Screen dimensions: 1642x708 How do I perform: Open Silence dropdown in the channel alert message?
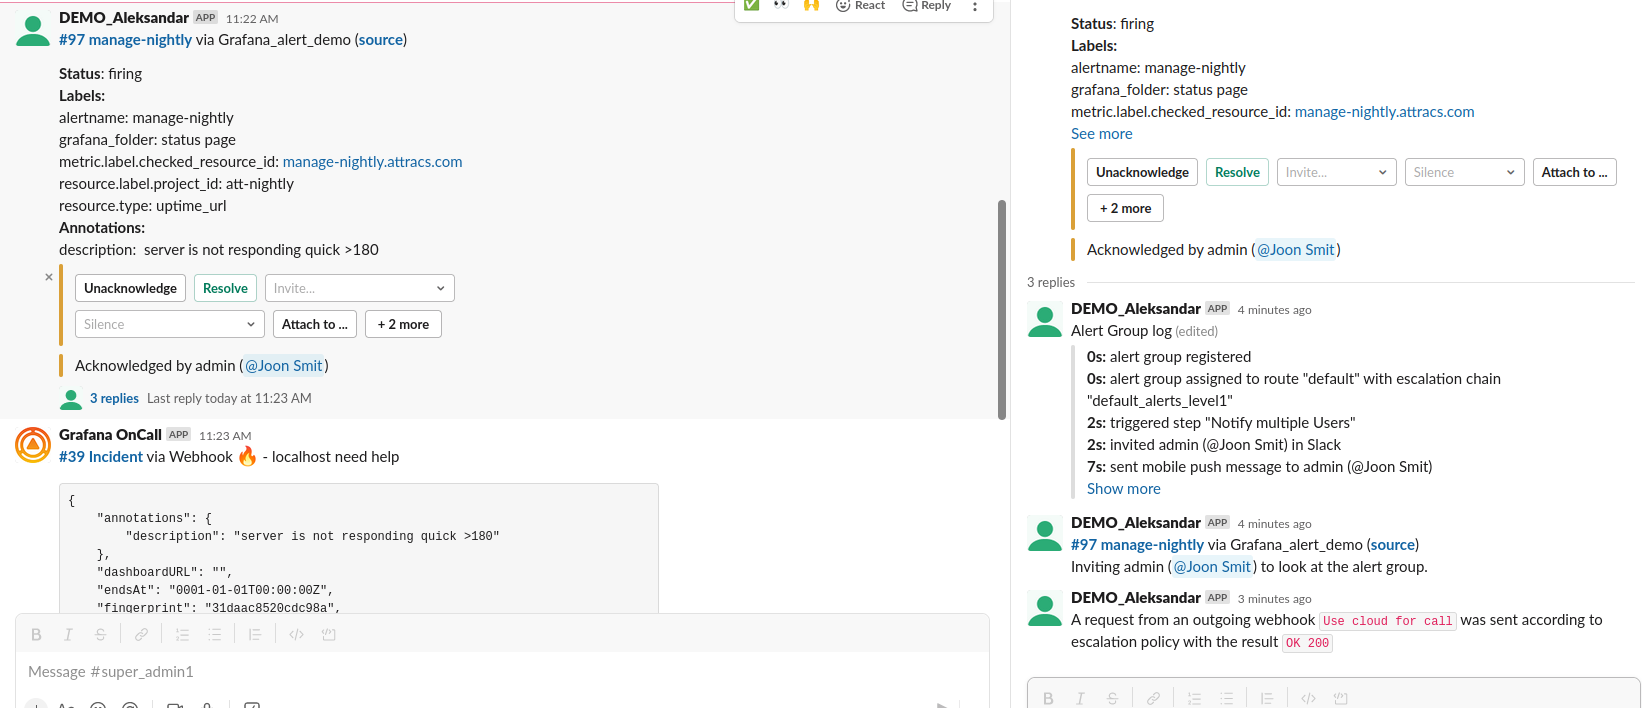(170, 324)
